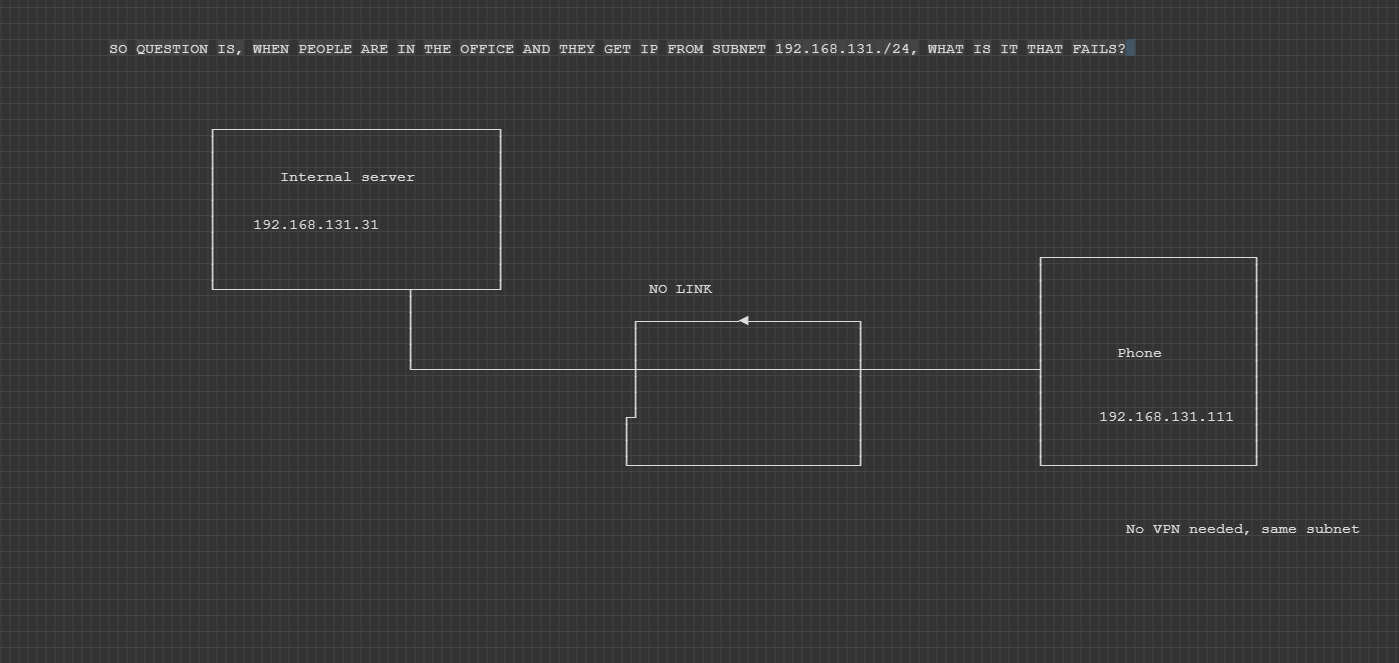The width and height of the screenshot is (1399, 663).
Task: Click the cursor block after FAILS?
Action: [x=1129, y=48]
